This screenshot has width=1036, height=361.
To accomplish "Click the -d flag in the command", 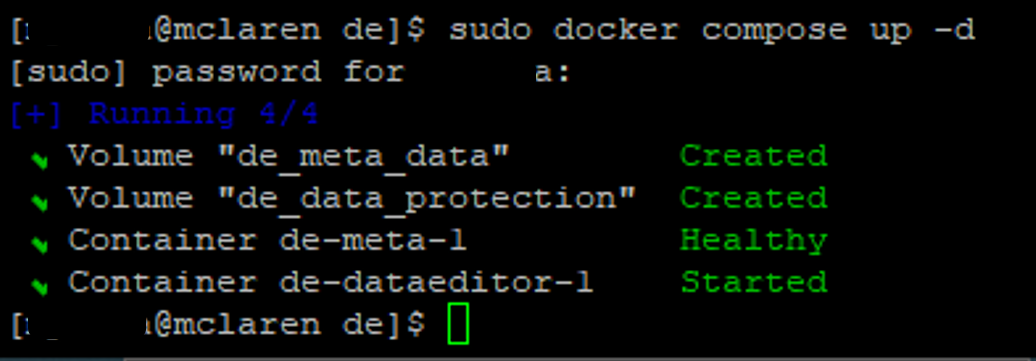I will coord(955,30).
